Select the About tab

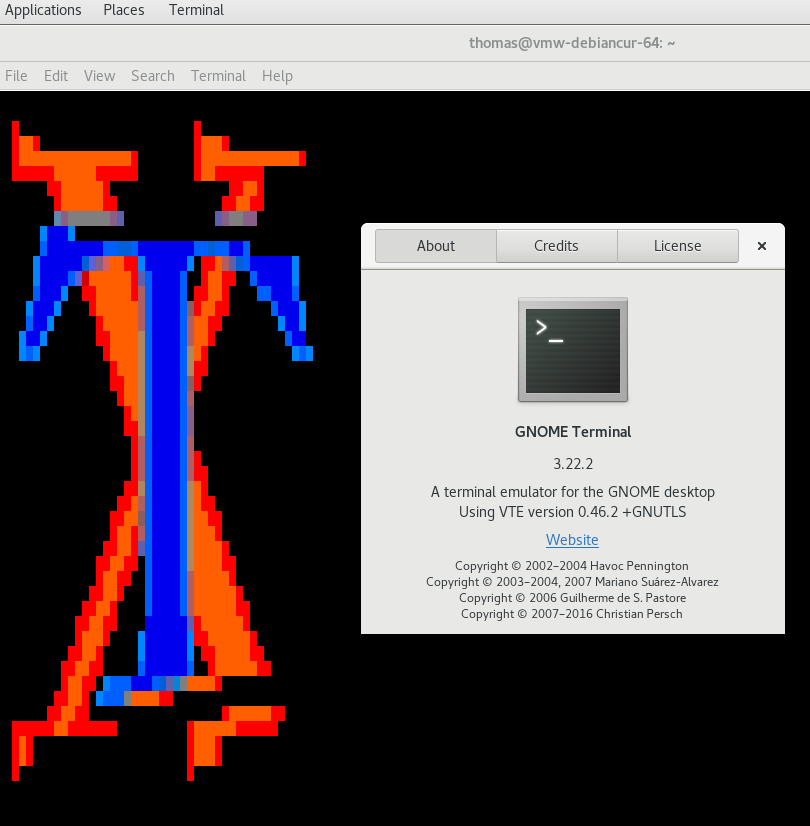[x=436, y=246]
